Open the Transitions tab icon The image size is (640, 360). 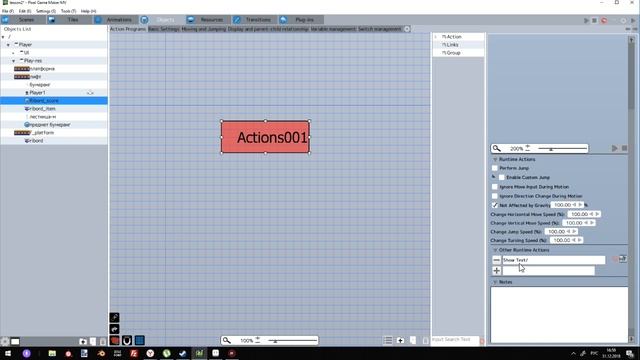(237, 20)
